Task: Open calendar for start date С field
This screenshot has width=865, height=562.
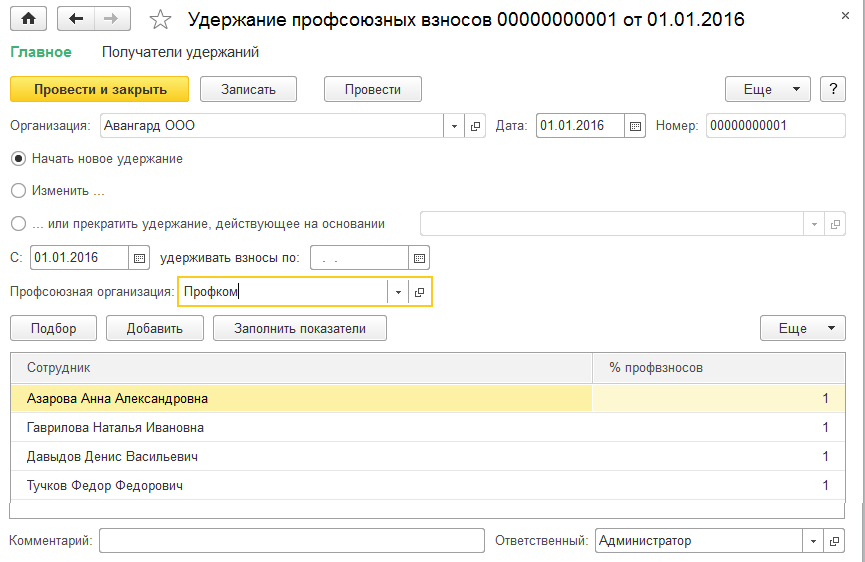Action: (x=140, y=258)
